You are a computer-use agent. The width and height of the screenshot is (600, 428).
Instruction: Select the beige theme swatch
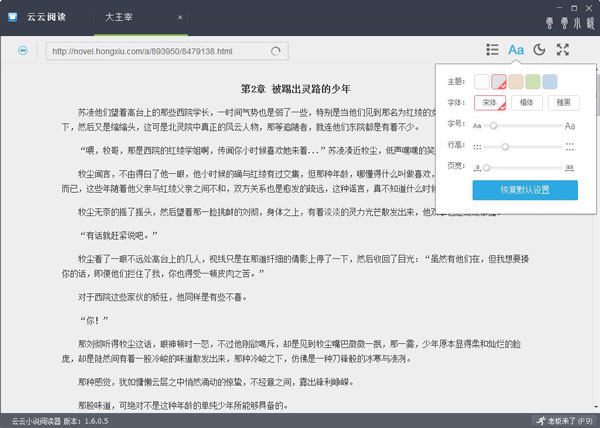click(516, 82)
